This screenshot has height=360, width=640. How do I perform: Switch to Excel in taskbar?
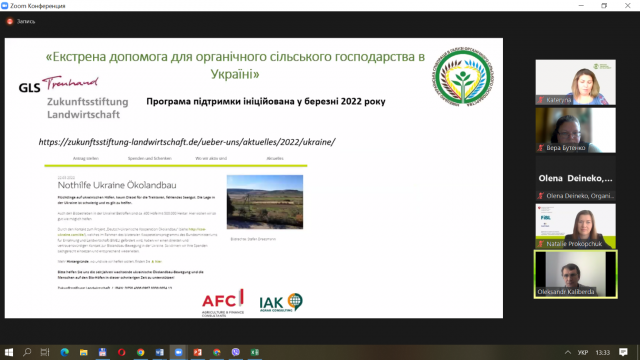254,352
